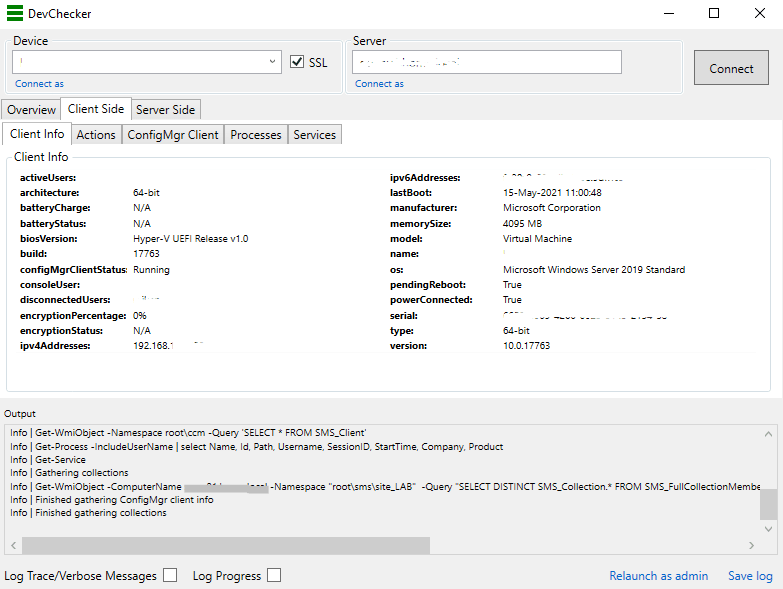Click the lastBoot value '15-May-2021 11:00:48'
This screenshot has height=589, width=783.
pos(552,193)
